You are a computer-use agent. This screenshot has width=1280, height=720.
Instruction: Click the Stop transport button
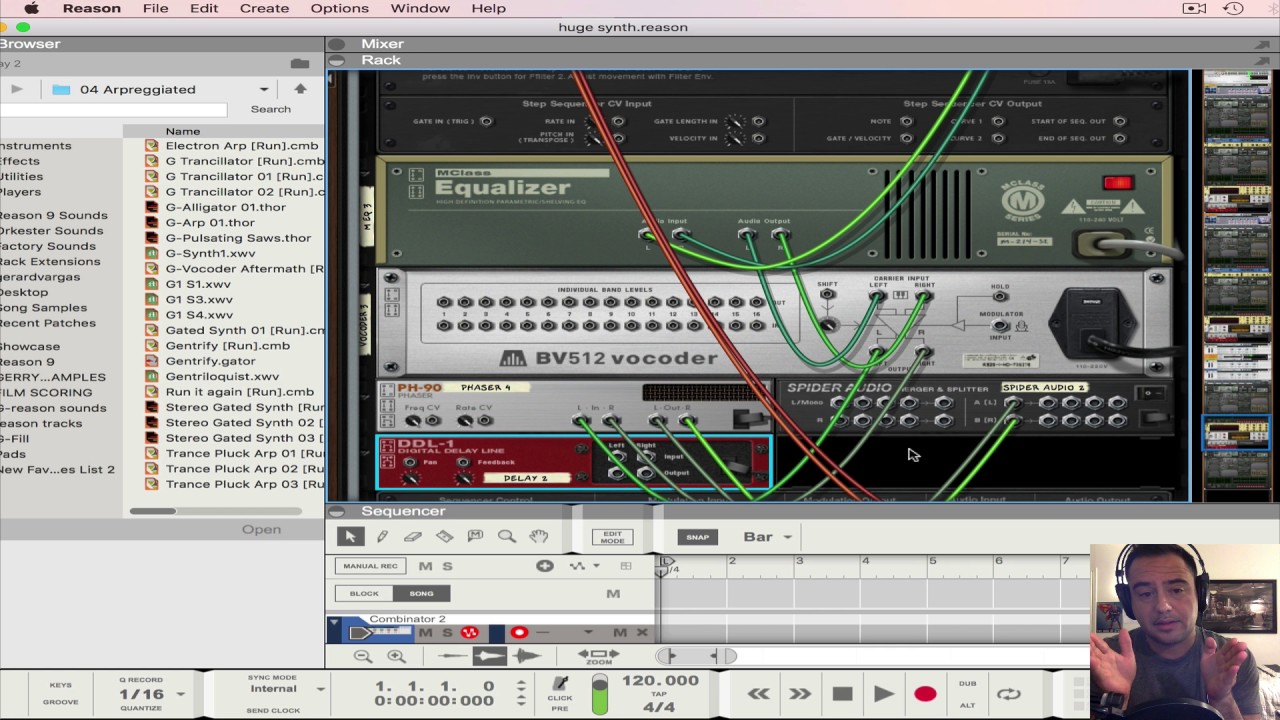pos(842,694)
